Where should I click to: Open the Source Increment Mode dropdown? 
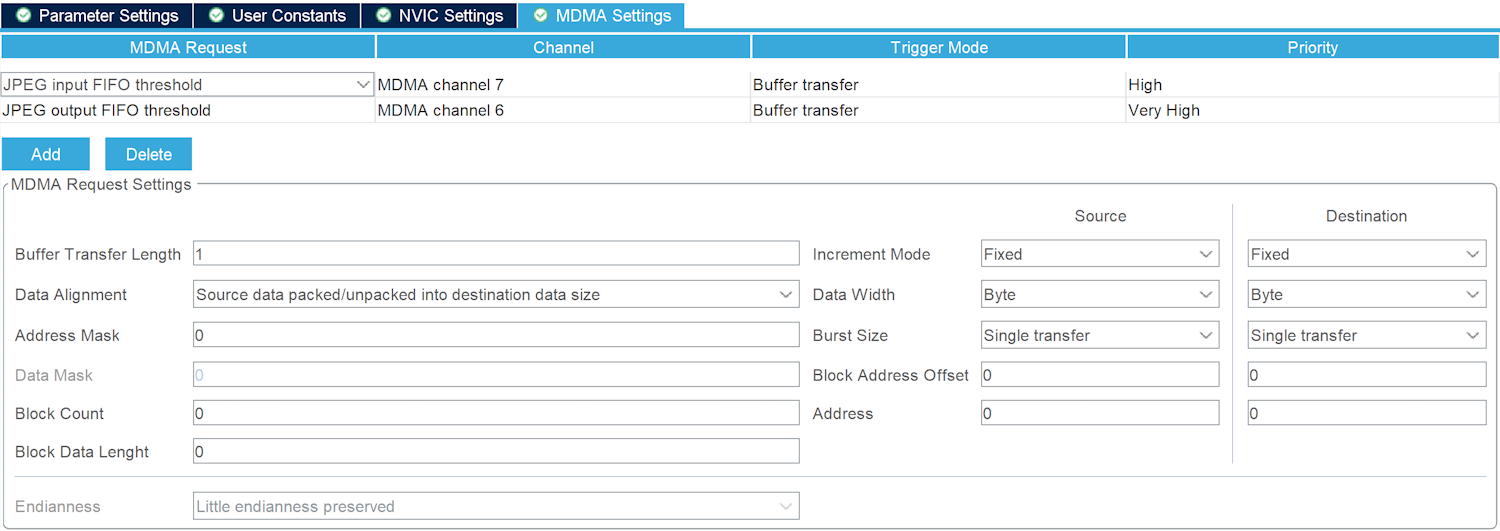tap(1099, 254)
